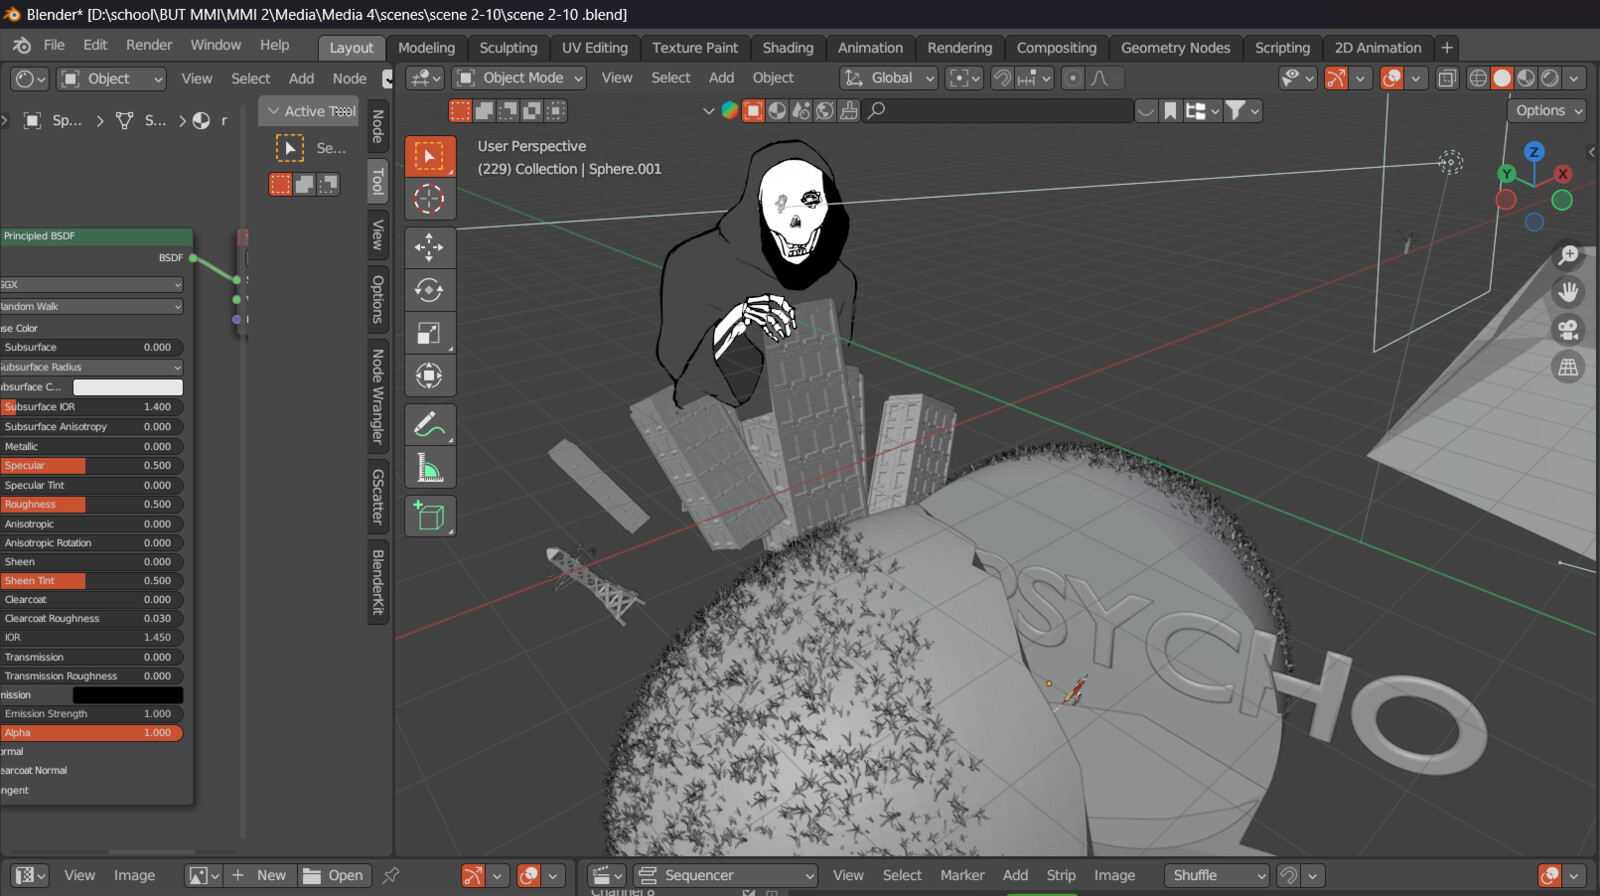Click the colorful shader hexagon icon

coord(730,110)
